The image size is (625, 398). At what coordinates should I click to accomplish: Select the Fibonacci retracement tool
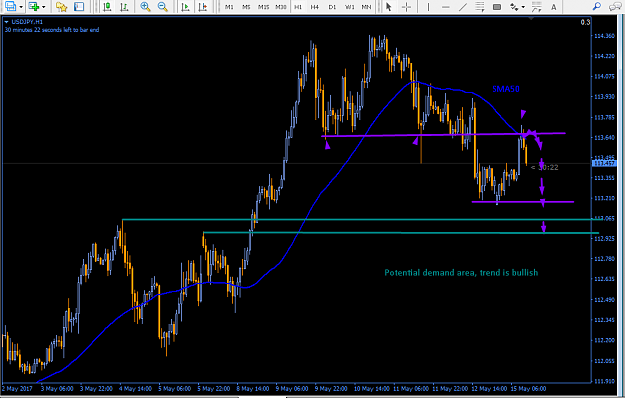[x=537, y=6]
